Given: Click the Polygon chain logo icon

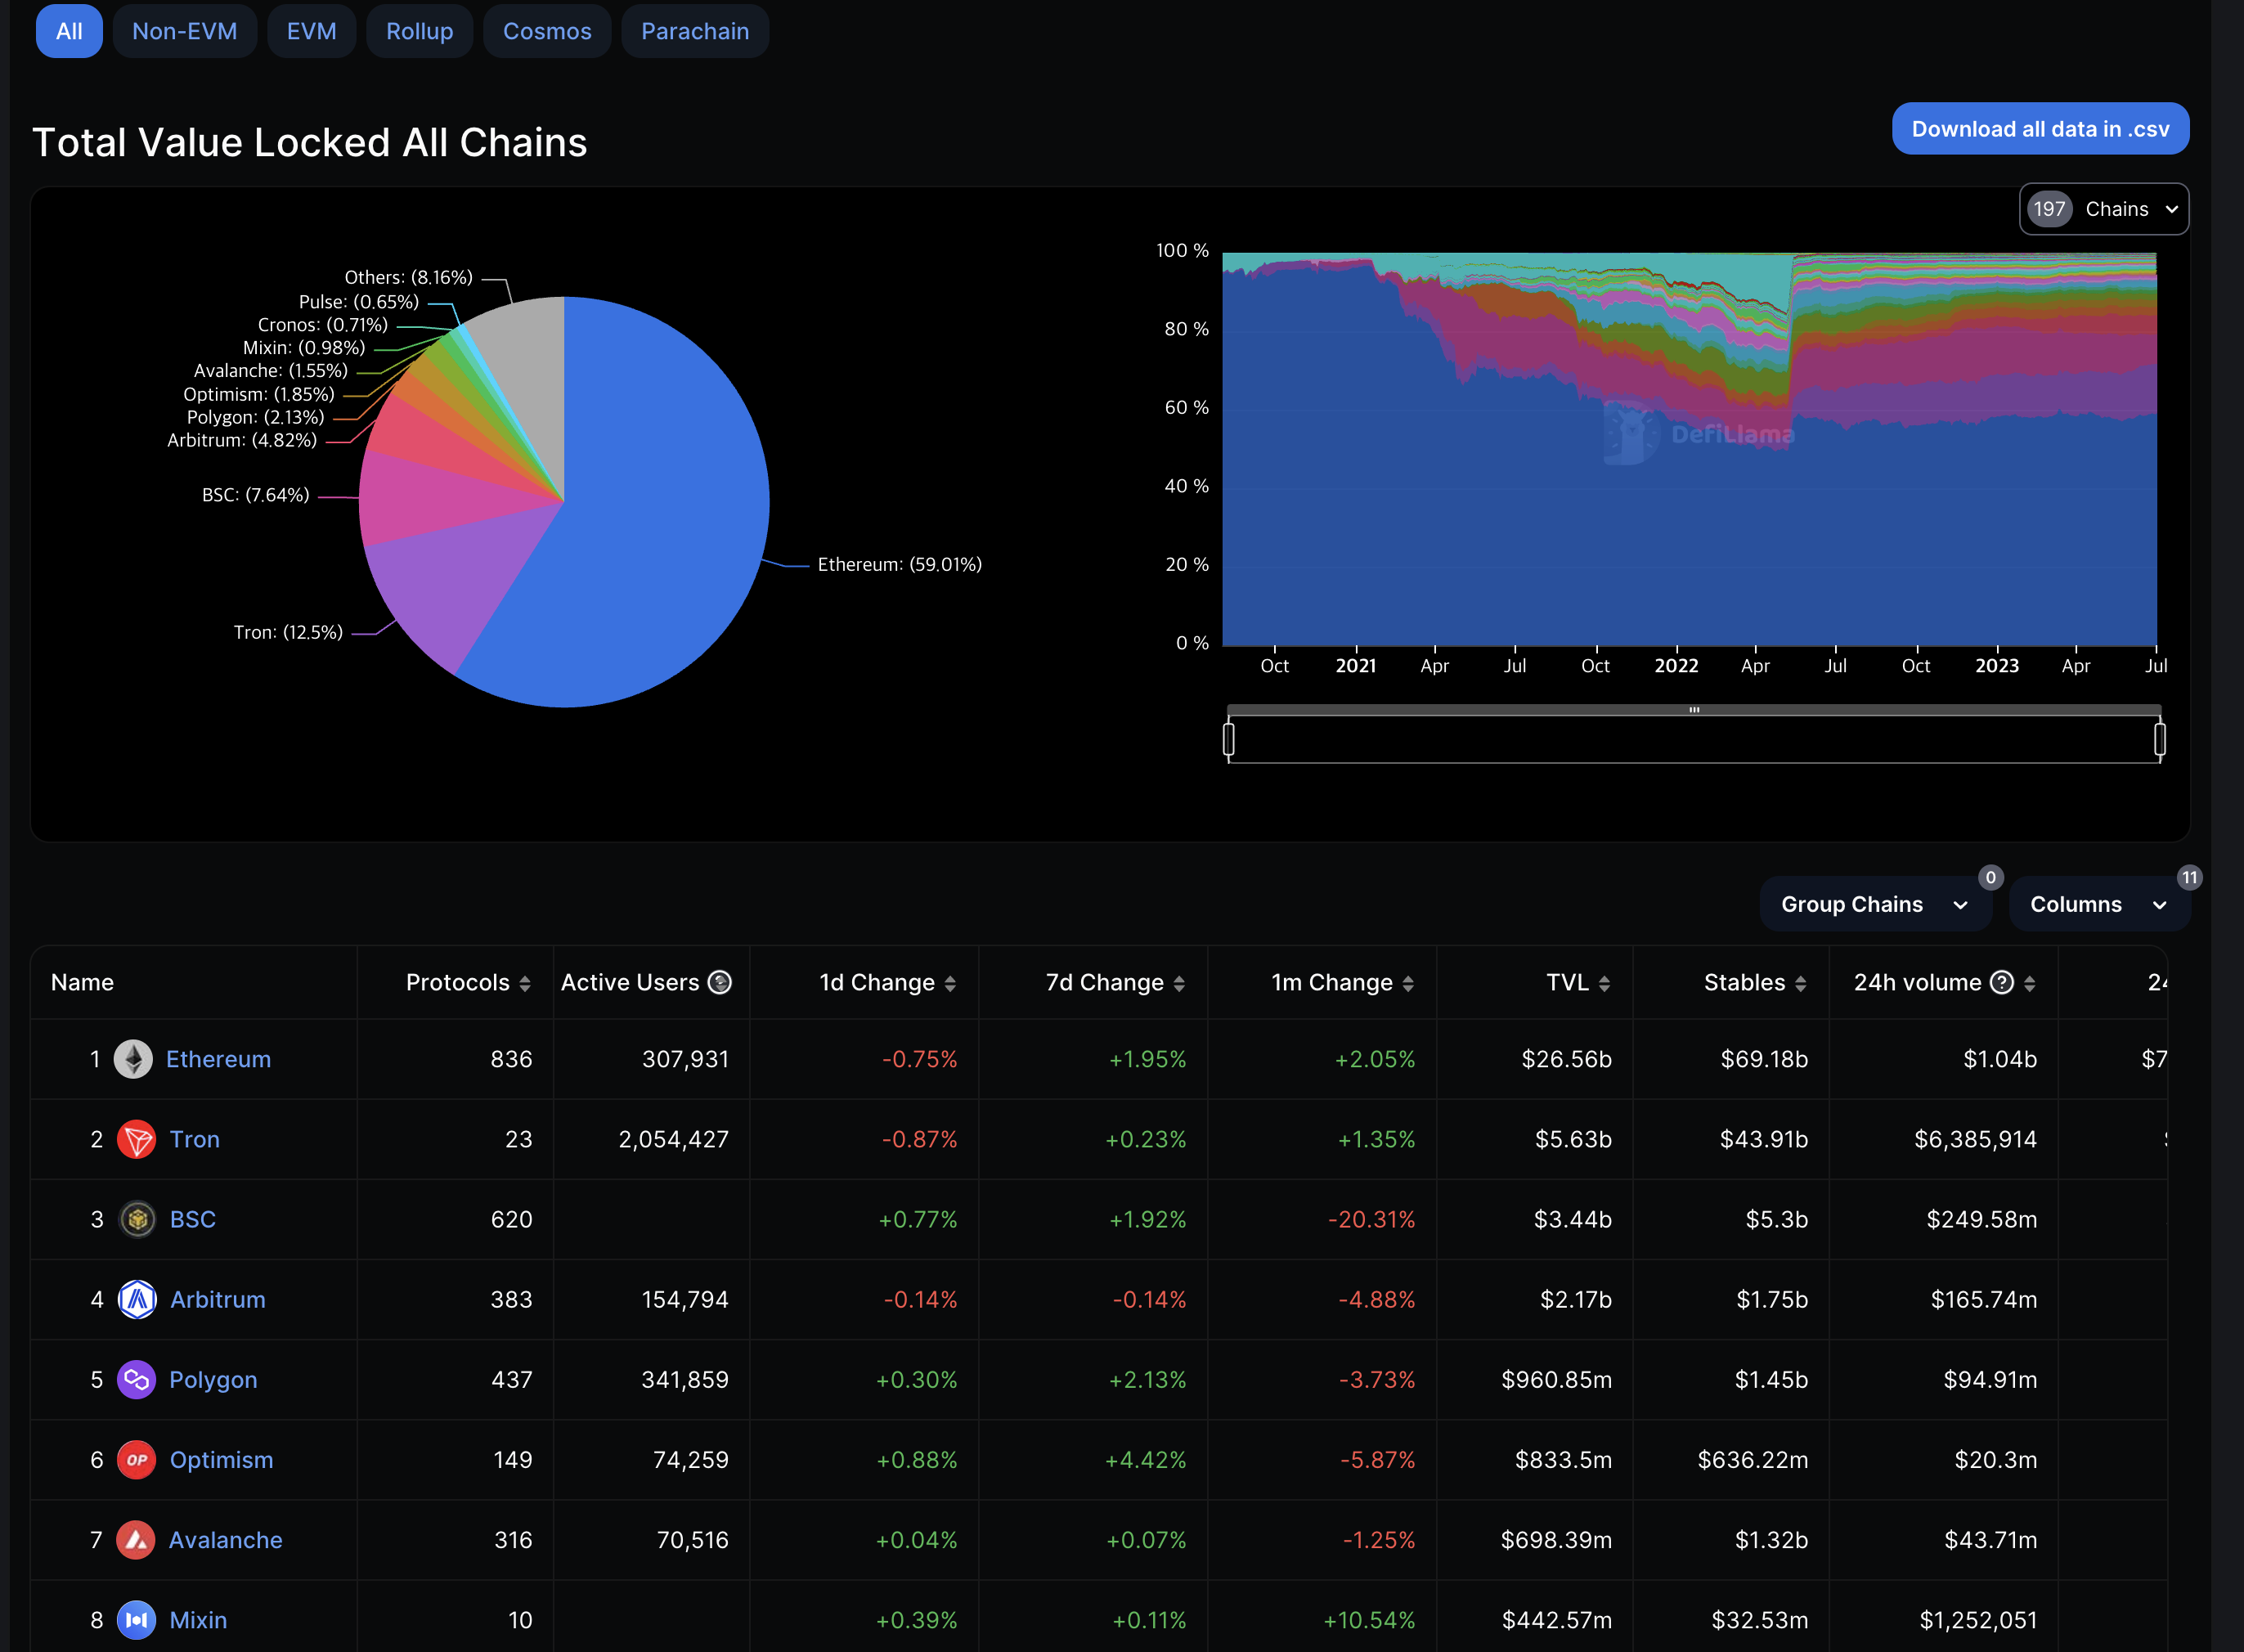Looking at the screenshot, I should [x=136, y=1380].
